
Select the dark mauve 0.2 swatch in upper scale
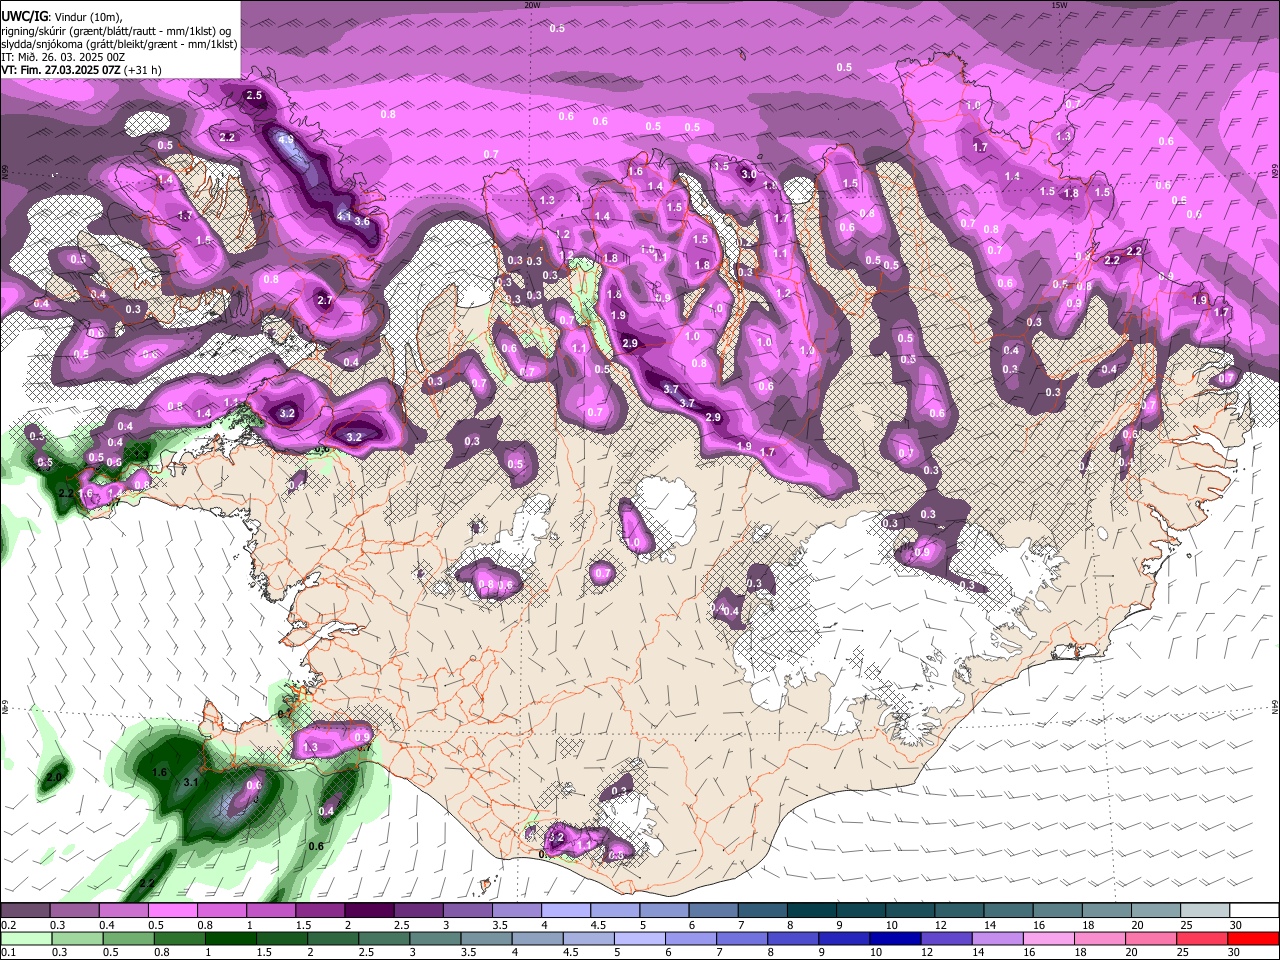(25, 911)
